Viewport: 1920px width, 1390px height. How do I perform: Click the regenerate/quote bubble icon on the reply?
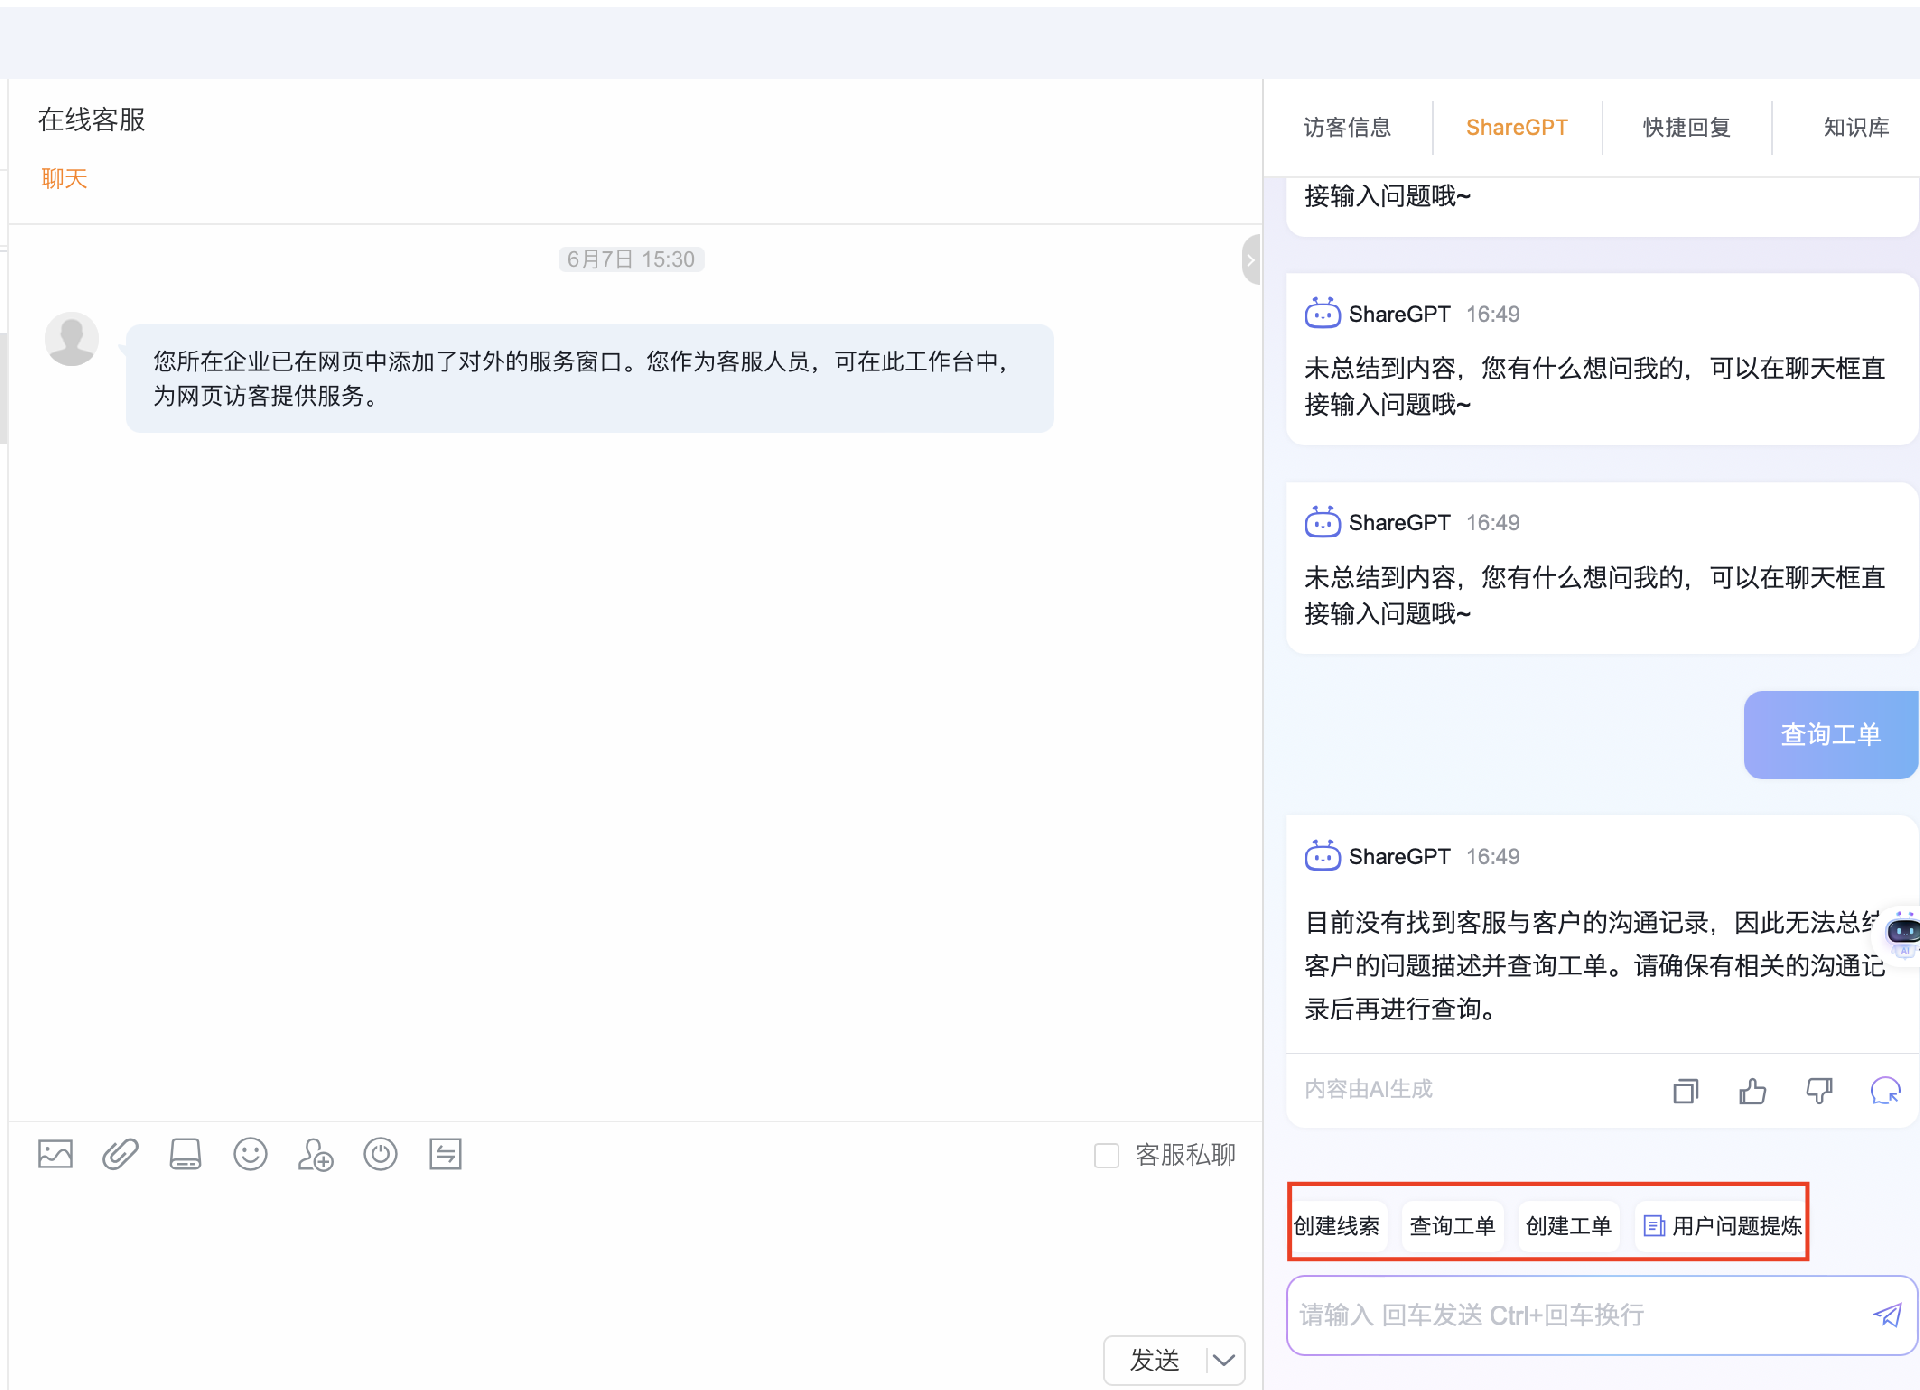[1885, 1090]
